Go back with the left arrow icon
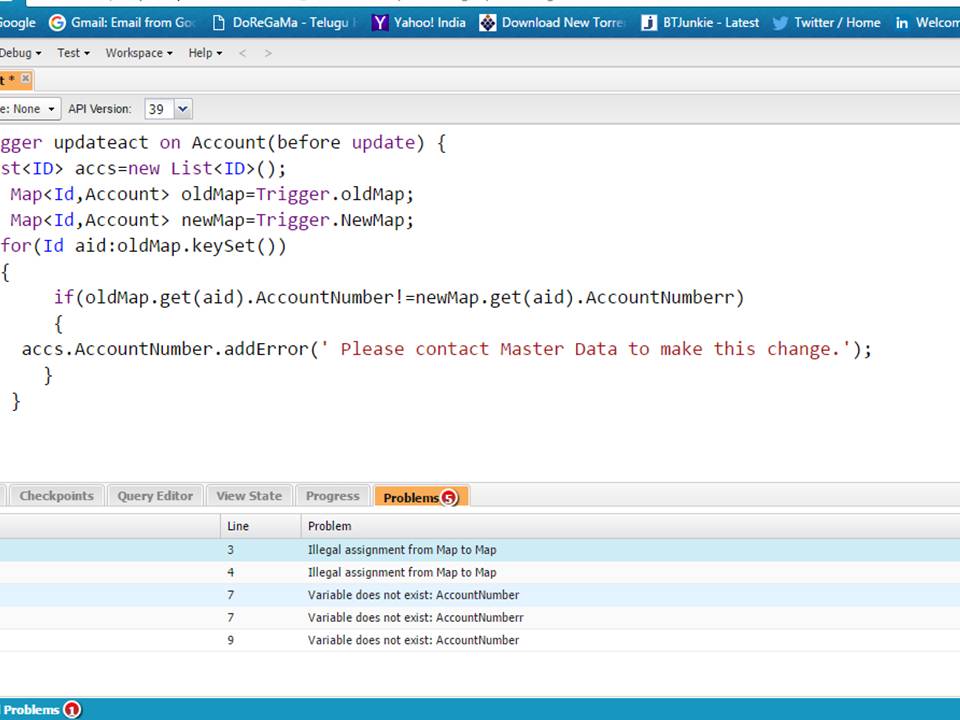The width and height of the screenshot is (960, 720). pos(242,53)
